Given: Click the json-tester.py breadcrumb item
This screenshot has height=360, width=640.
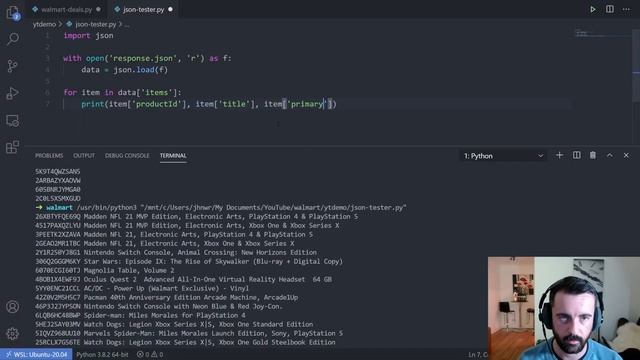Looking at the screenshot, I should 95,24.
